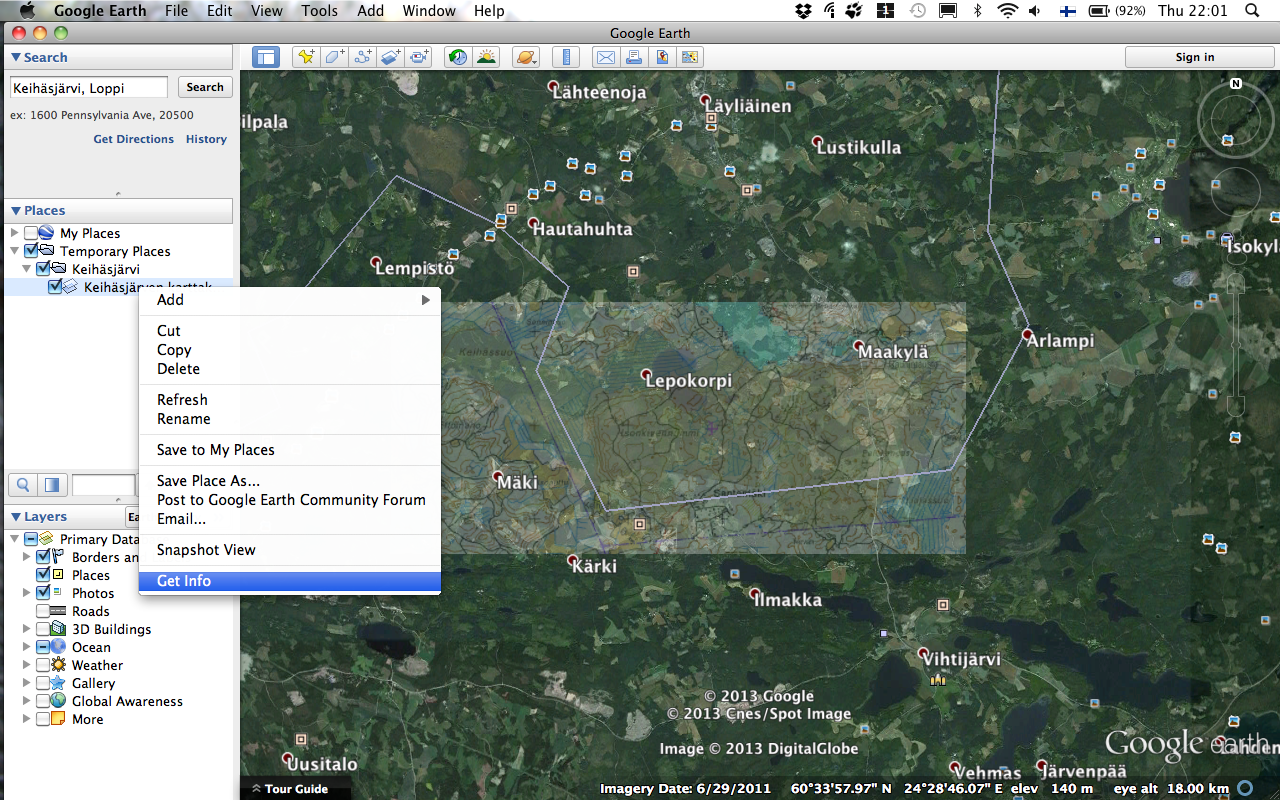Click the History link
1280x800 pixels.
[x=206, y=139]
